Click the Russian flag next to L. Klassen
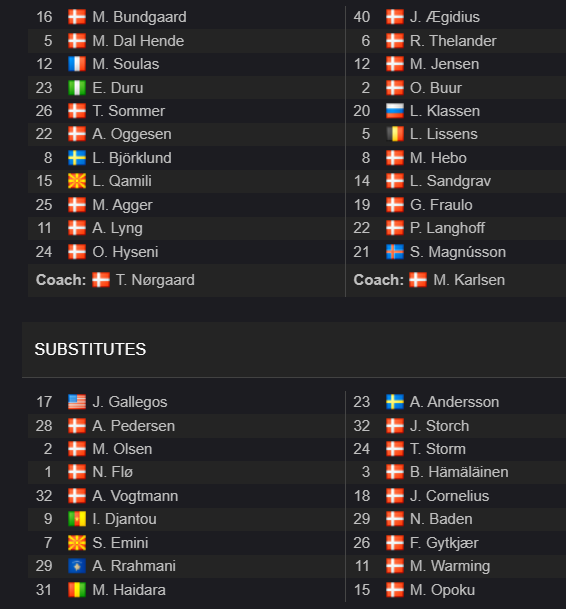Image resolution: width=566 pixels, height=609 pixels. click(x=395, y=111)
